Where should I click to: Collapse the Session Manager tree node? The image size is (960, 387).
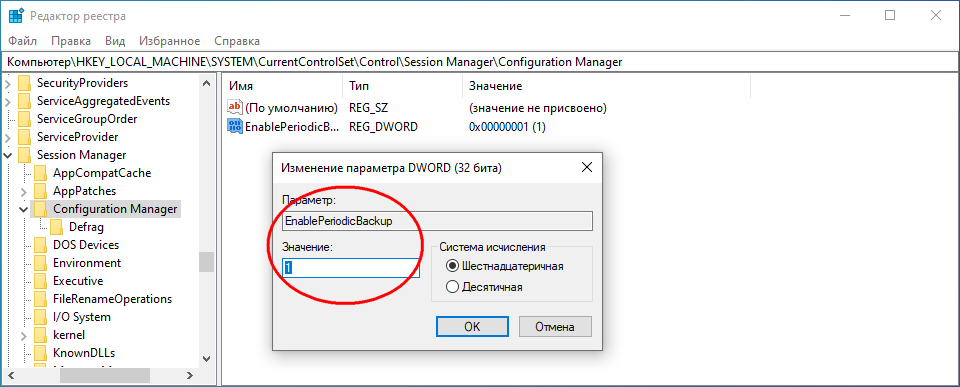click(8, 156)
